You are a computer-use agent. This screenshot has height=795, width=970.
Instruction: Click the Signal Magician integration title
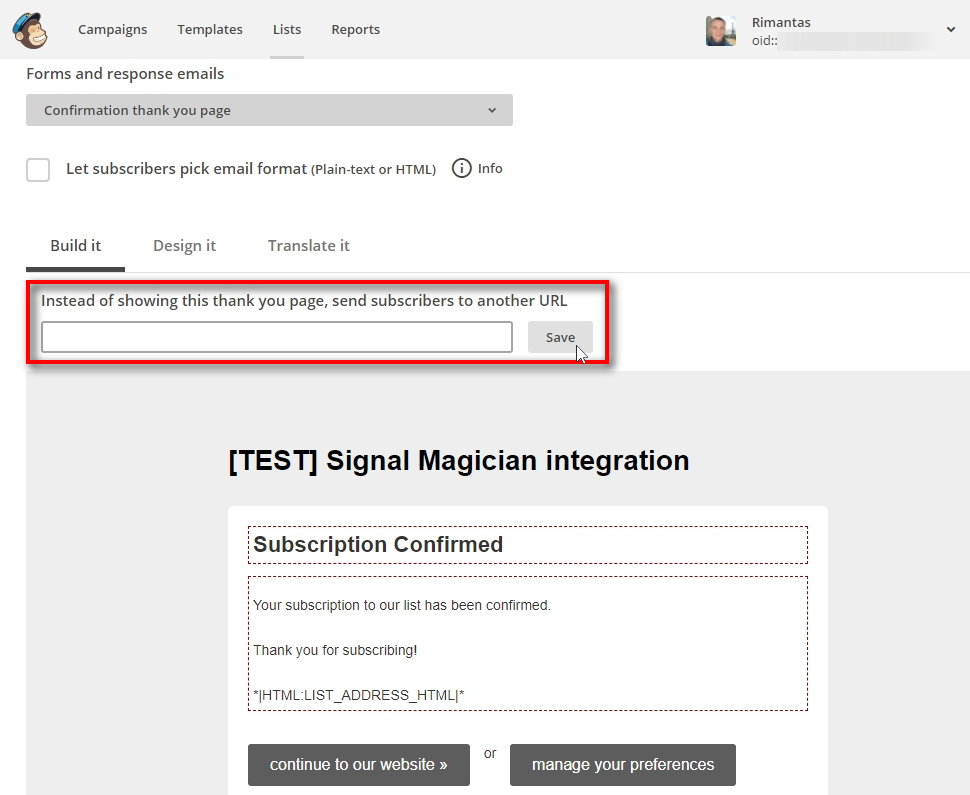click(459, 461)
